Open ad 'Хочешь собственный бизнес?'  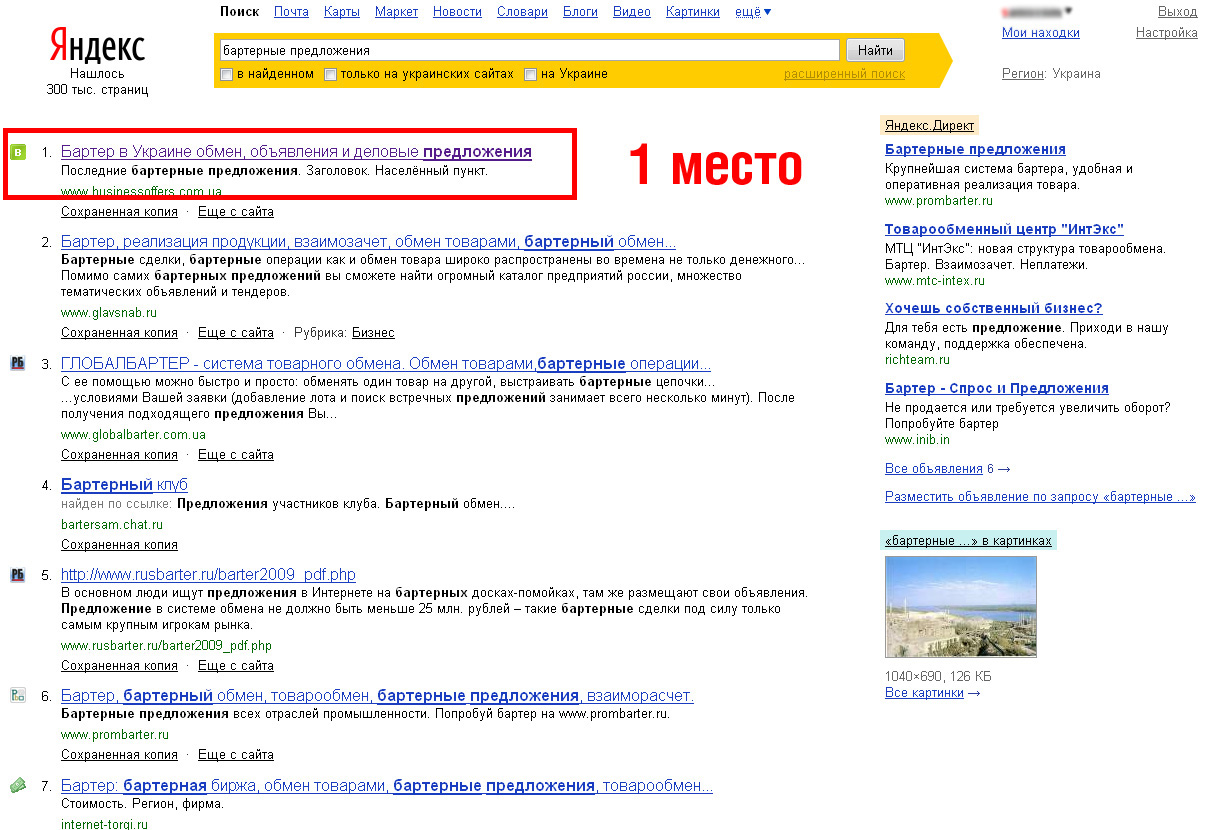pos(993,309)
